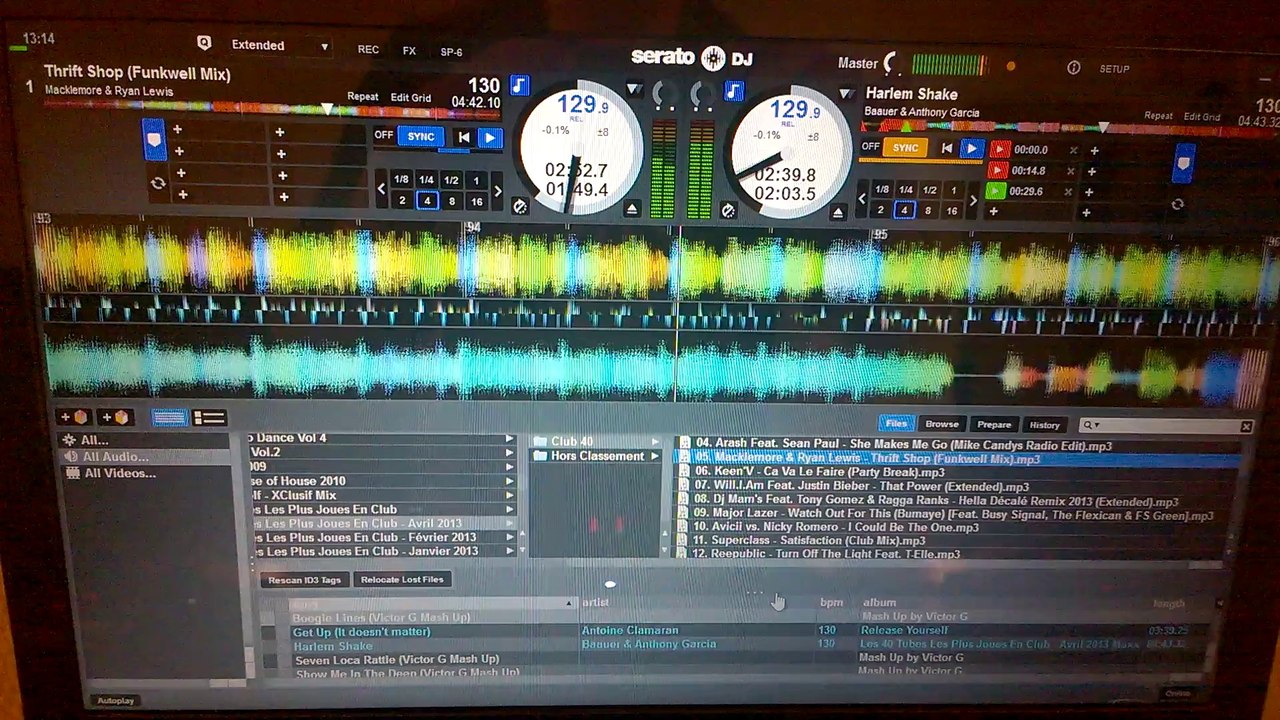Open the FX effects panel
Image resolution: width=1280 pixels, height=720 pixels.
pos(409,51)
